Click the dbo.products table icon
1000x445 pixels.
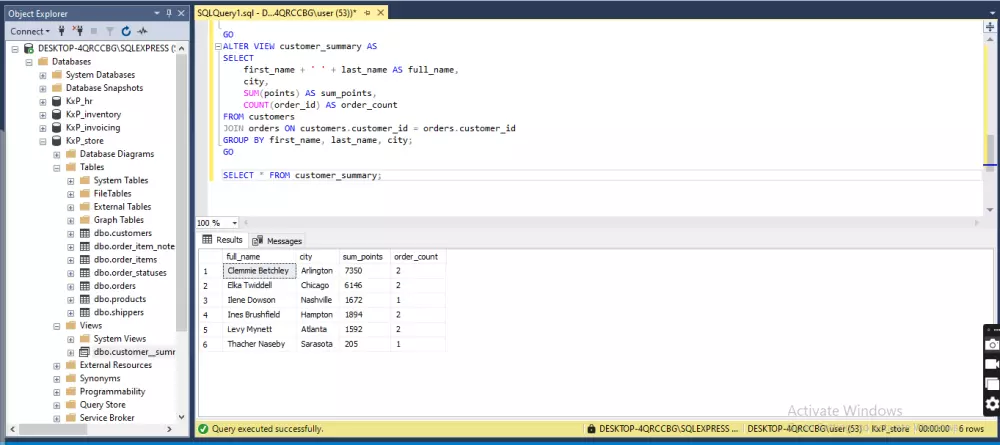(84, 299)
